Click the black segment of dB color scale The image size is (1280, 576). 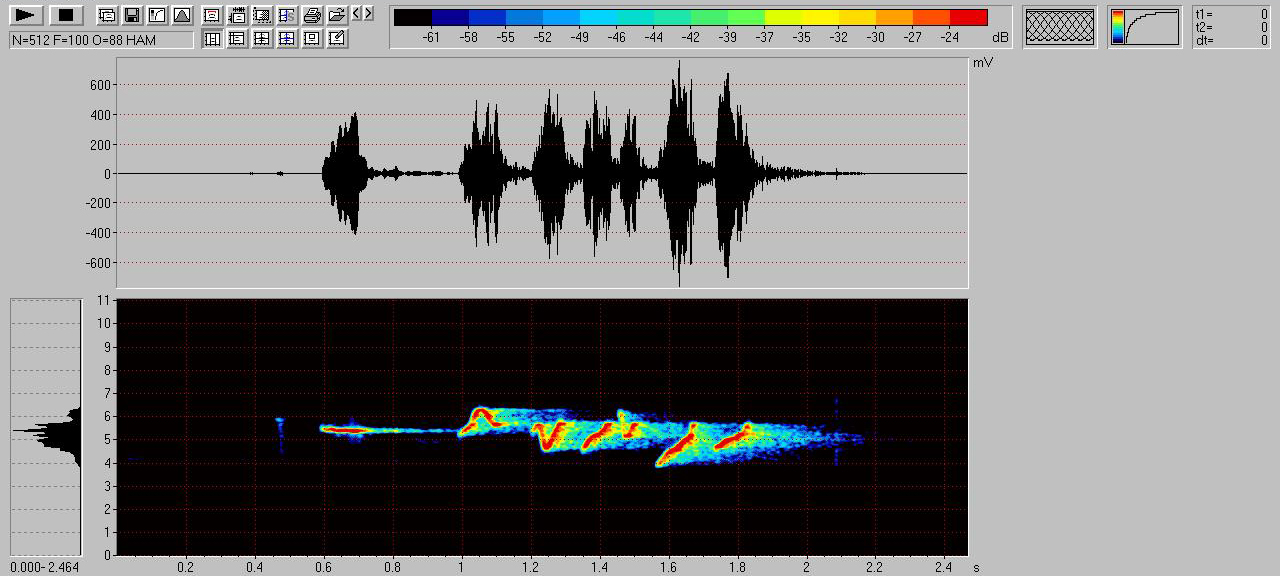[x=413, y=17]
